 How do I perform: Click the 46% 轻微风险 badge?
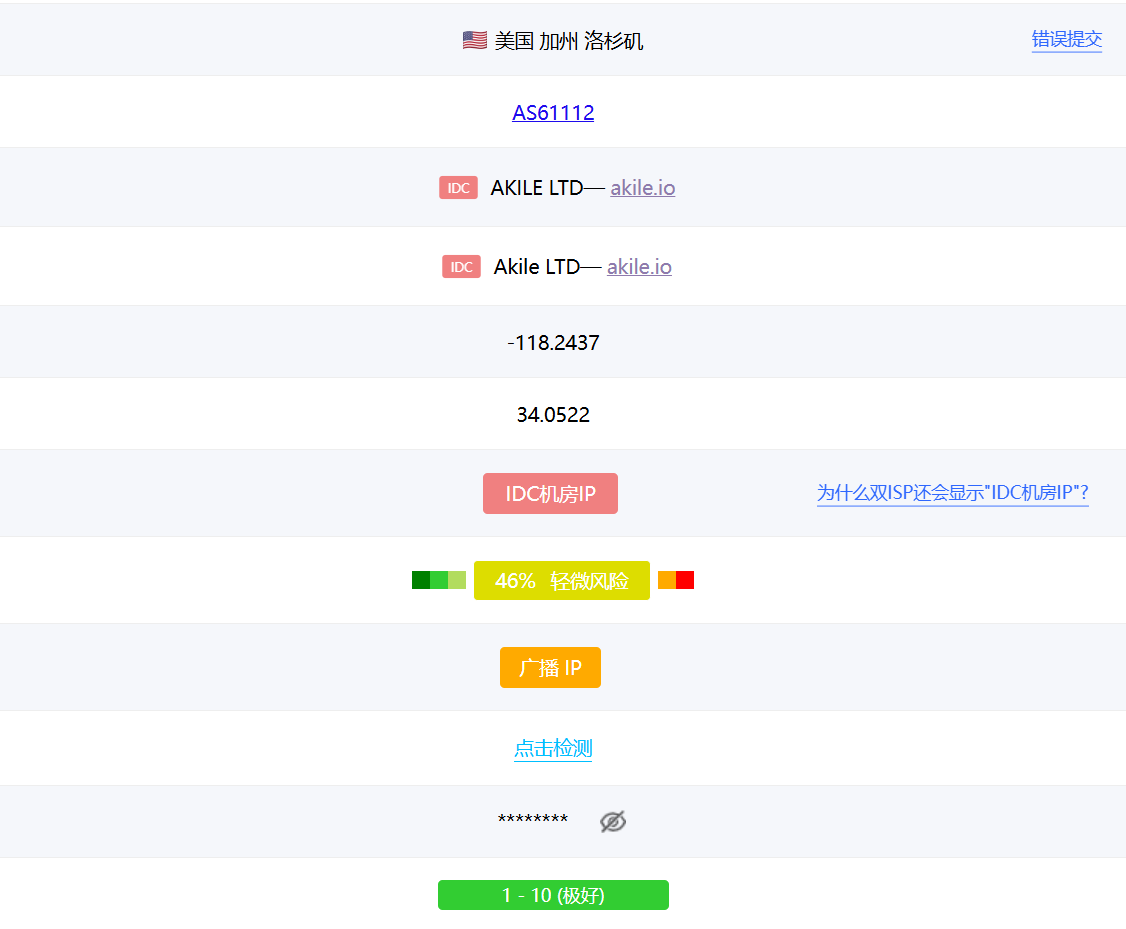pos(561,581)
